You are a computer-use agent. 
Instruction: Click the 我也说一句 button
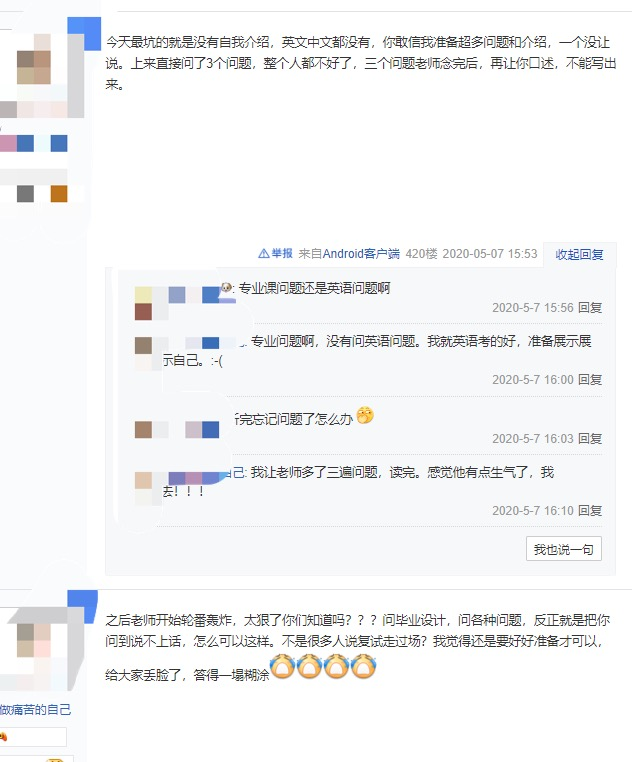tap(564, 549)
